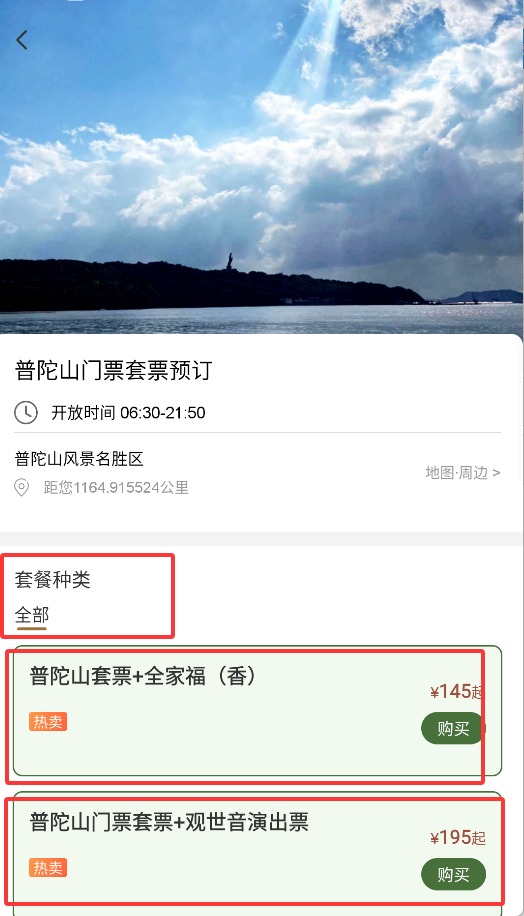Tap the ¥145起 price
The height and width of the screenshot is (916, 524).
coord(457,692)
